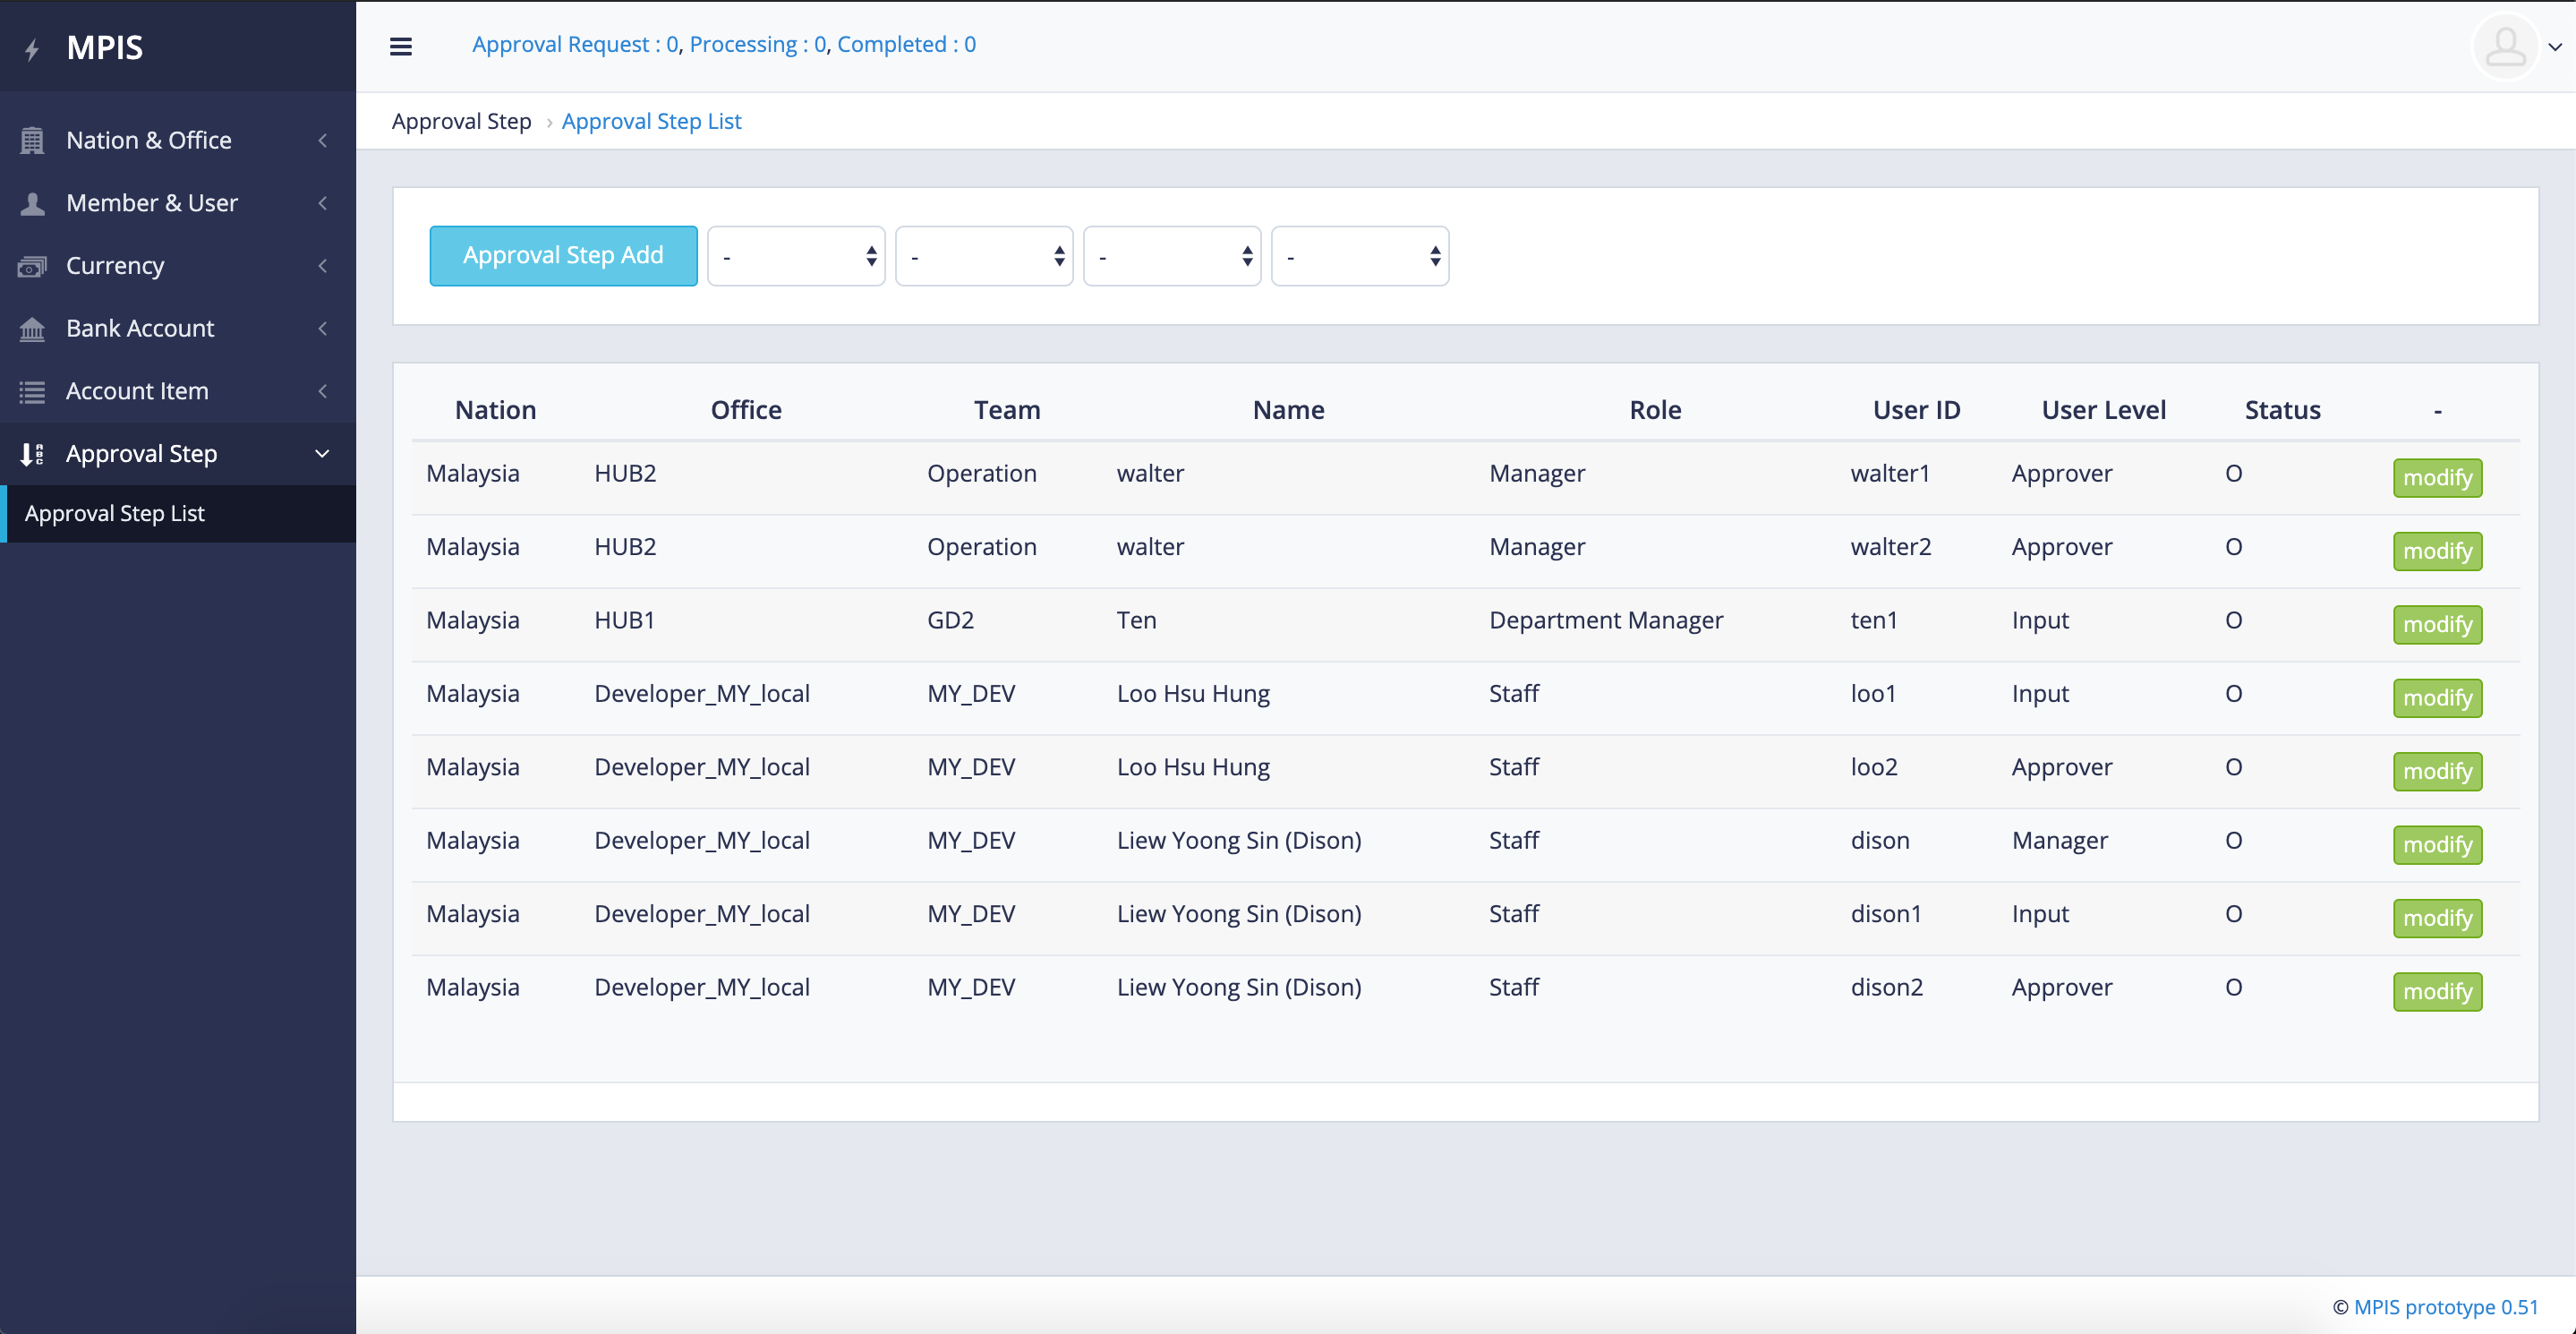Select Approval Step List in sidebar
The width and height of the screenshot is (2576, 1334).
pyautogui.click(x=116, y=513)
